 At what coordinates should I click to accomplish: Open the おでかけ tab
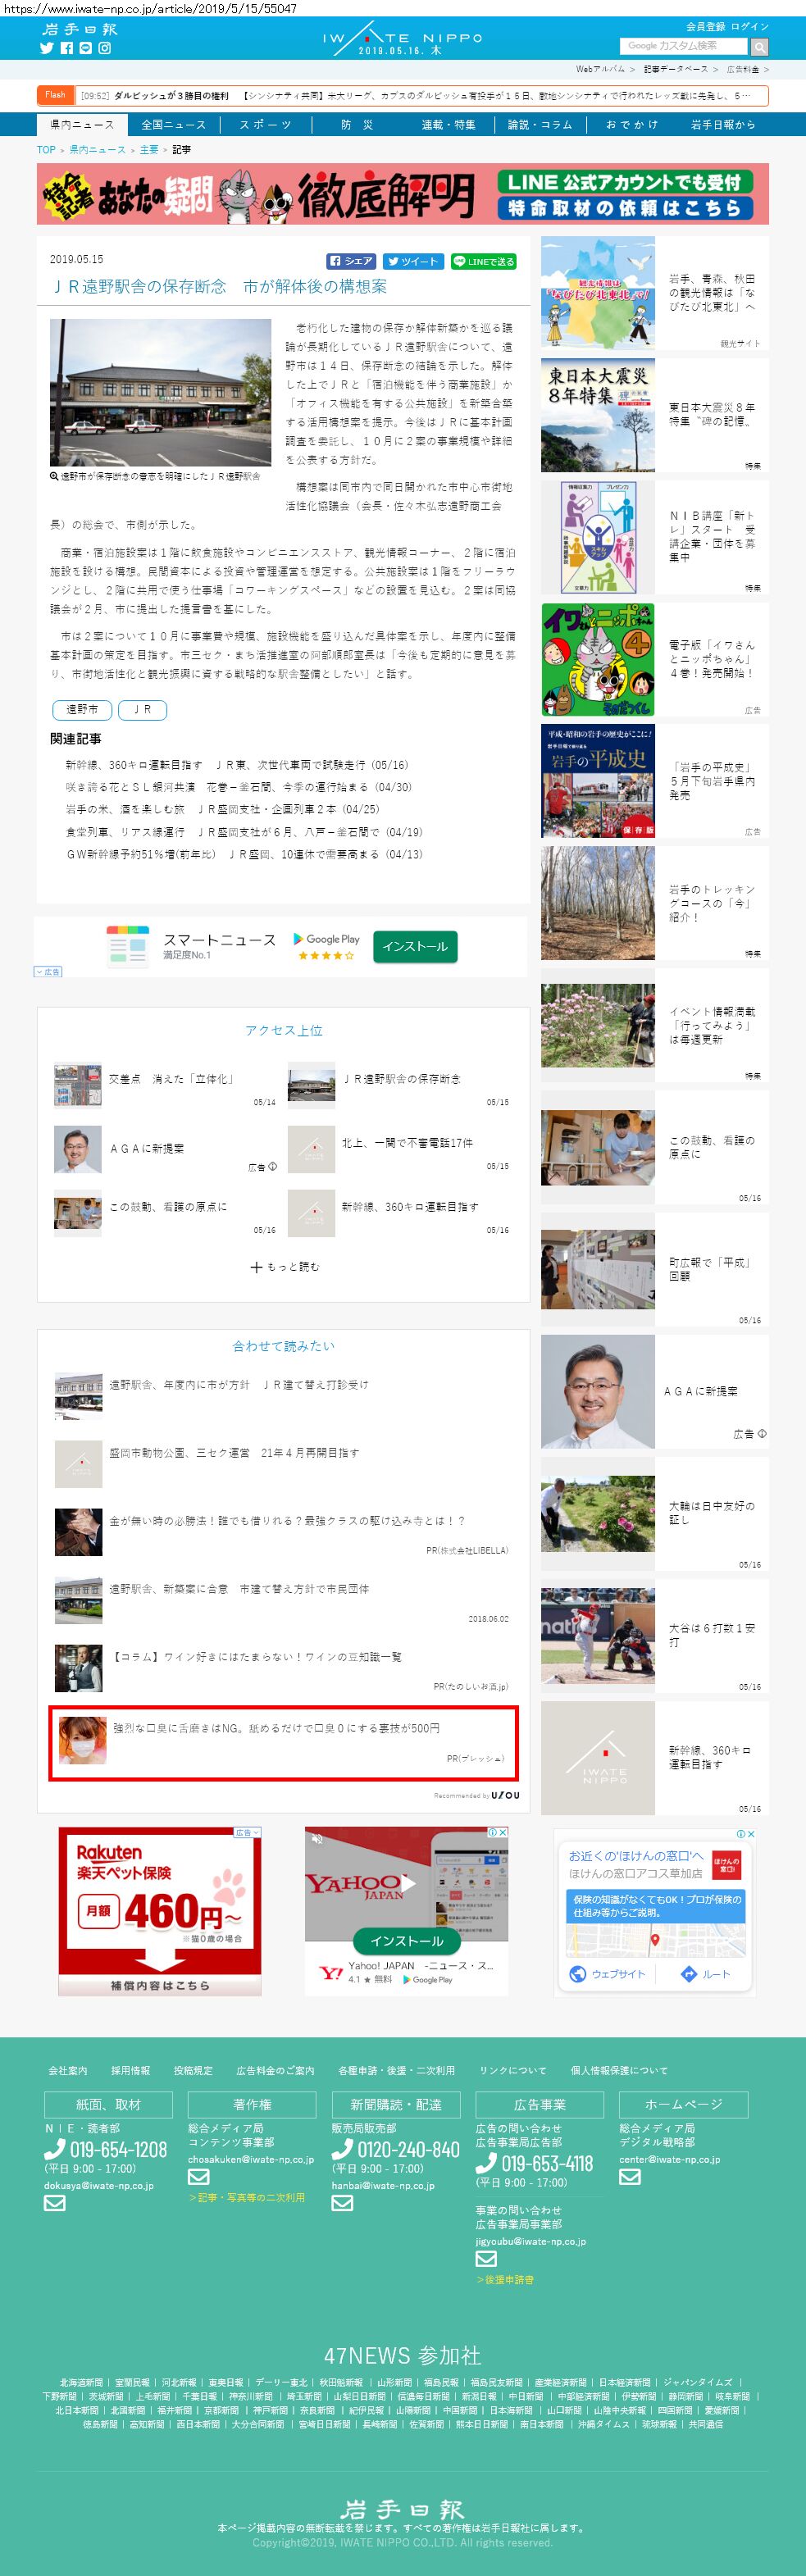(631, 125)
